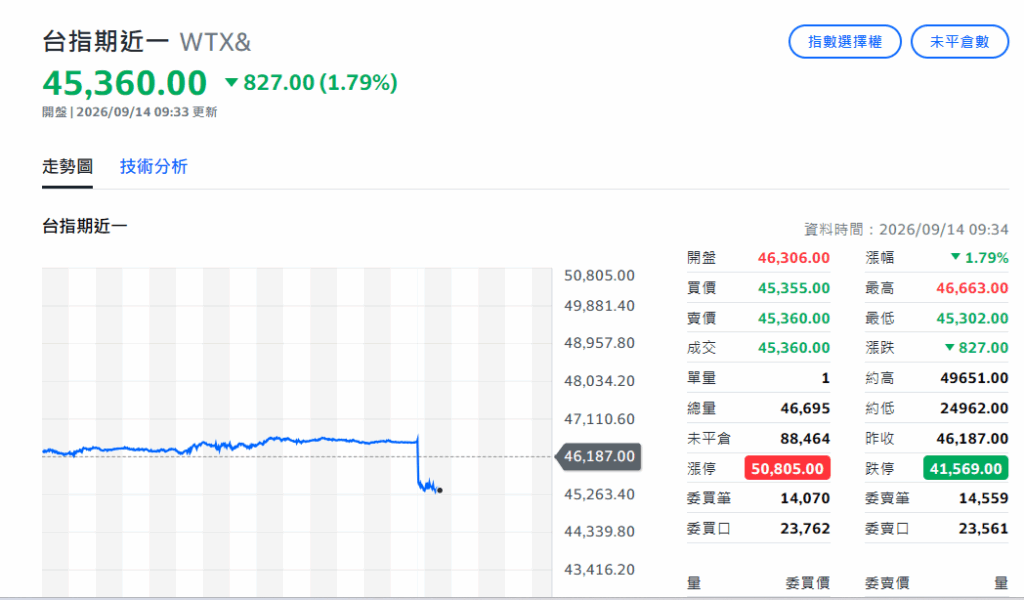The image size is (1024, 600).
Task: Click the red 漲停 50,805.00 badge
Action: pos(787,469)
